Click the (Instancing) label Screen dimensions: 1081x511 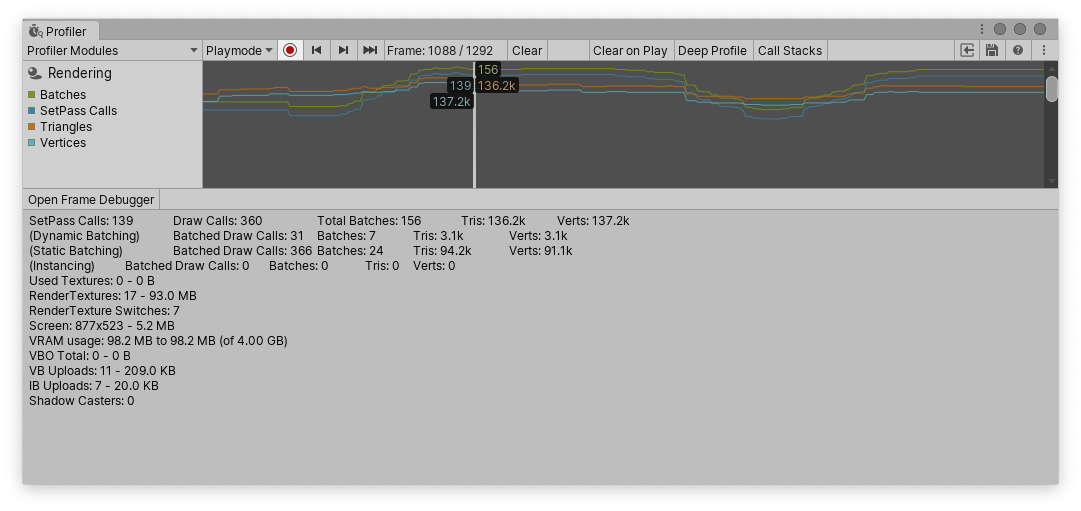62,265
